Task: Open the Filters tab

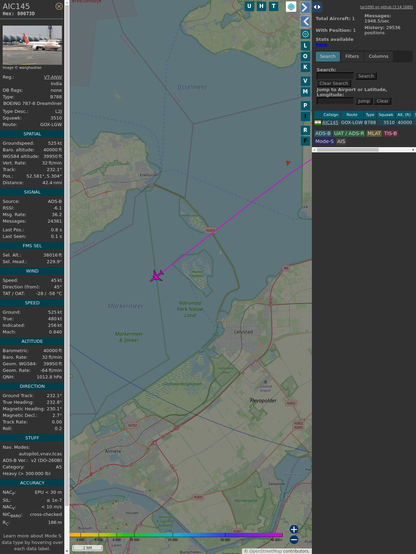Action: point(352,56)
